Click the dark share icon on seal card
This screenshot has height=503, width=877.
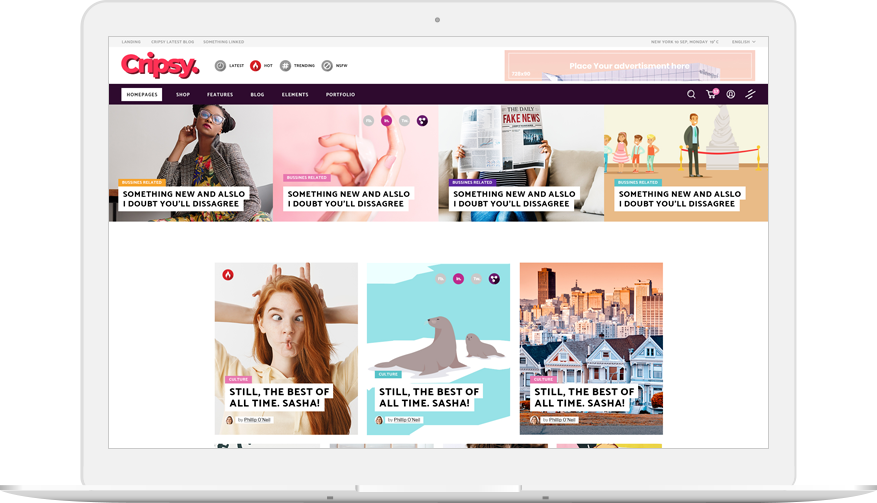494,279
